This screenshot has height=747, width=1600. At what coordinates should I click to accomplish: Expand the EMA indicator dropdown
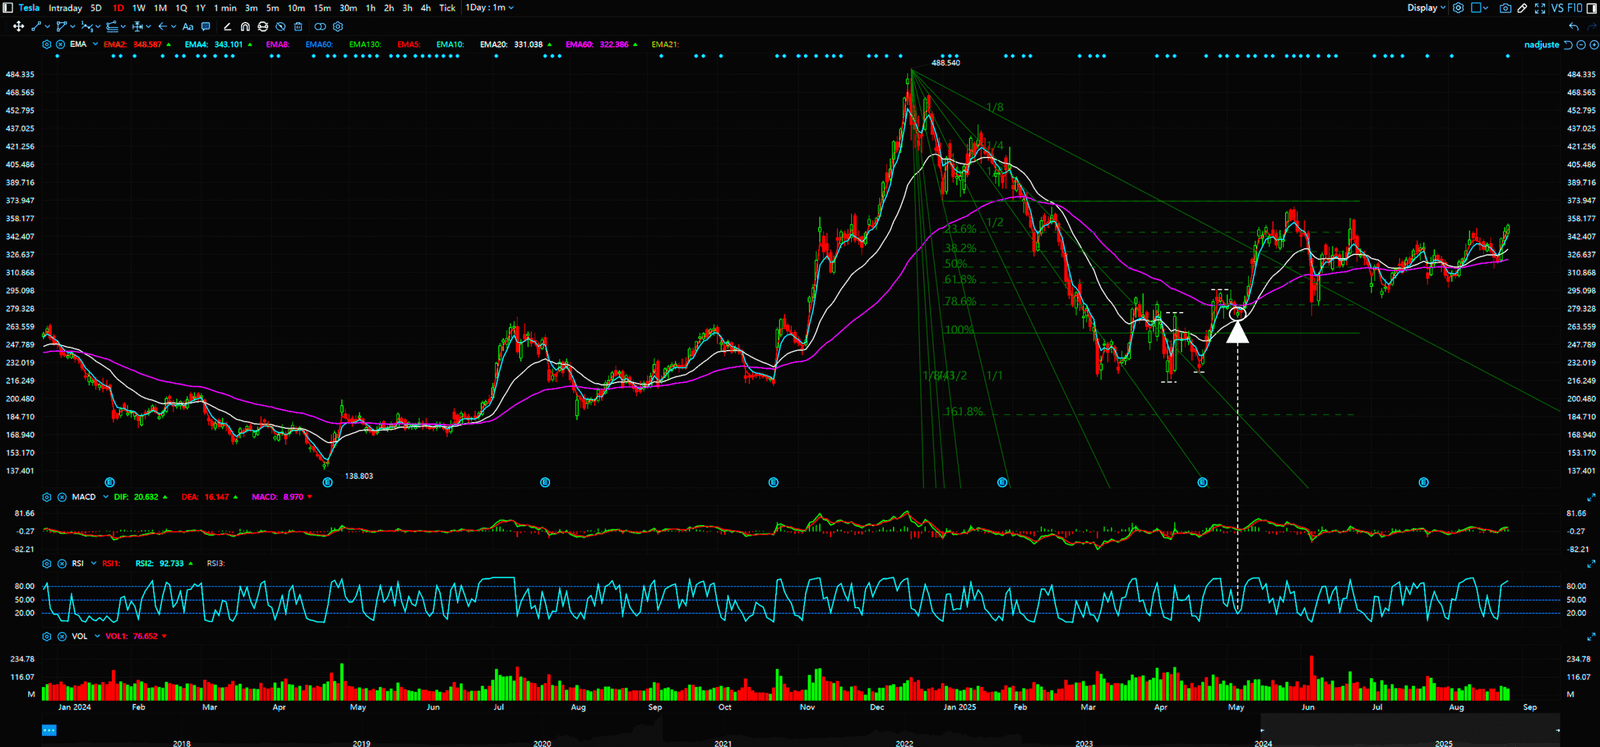[95, 45]
